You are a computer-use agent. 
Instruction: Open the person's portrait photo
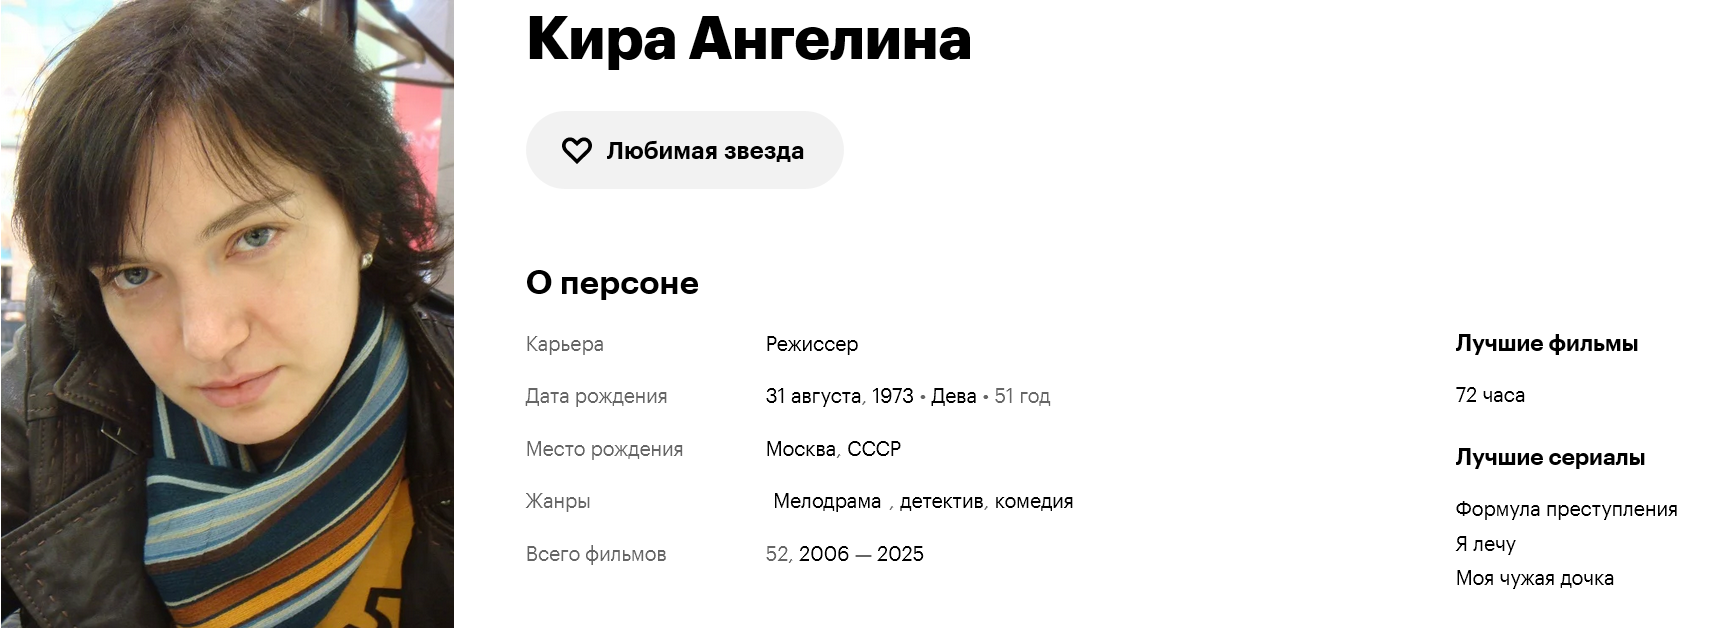pos(227,314)
